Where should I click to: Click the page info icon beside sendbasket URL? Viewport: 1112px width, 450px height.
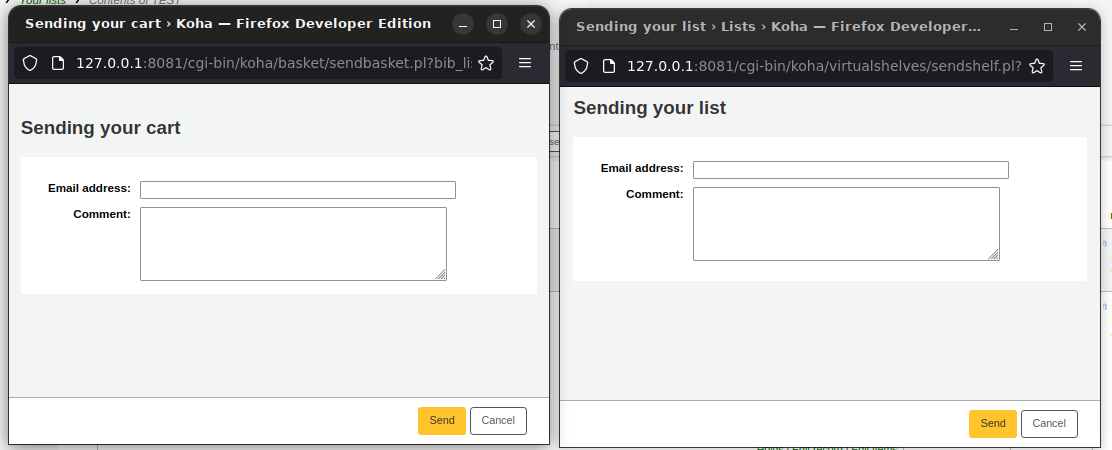[58, 63]
